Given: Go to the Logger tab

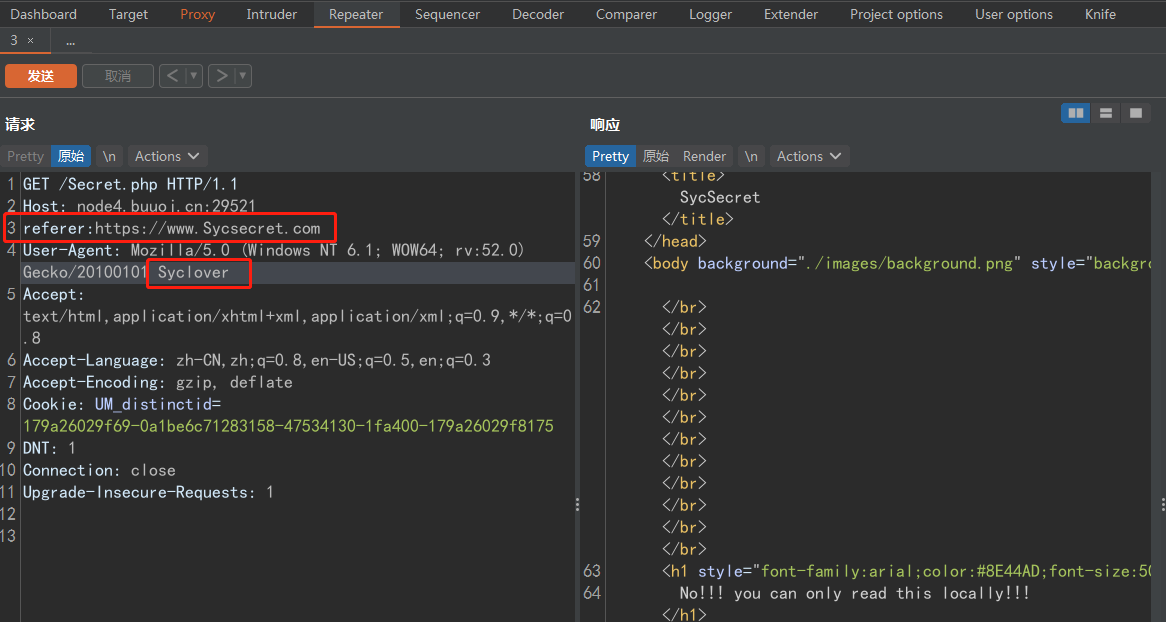Looking at the screenshot, I should point(710,14).
